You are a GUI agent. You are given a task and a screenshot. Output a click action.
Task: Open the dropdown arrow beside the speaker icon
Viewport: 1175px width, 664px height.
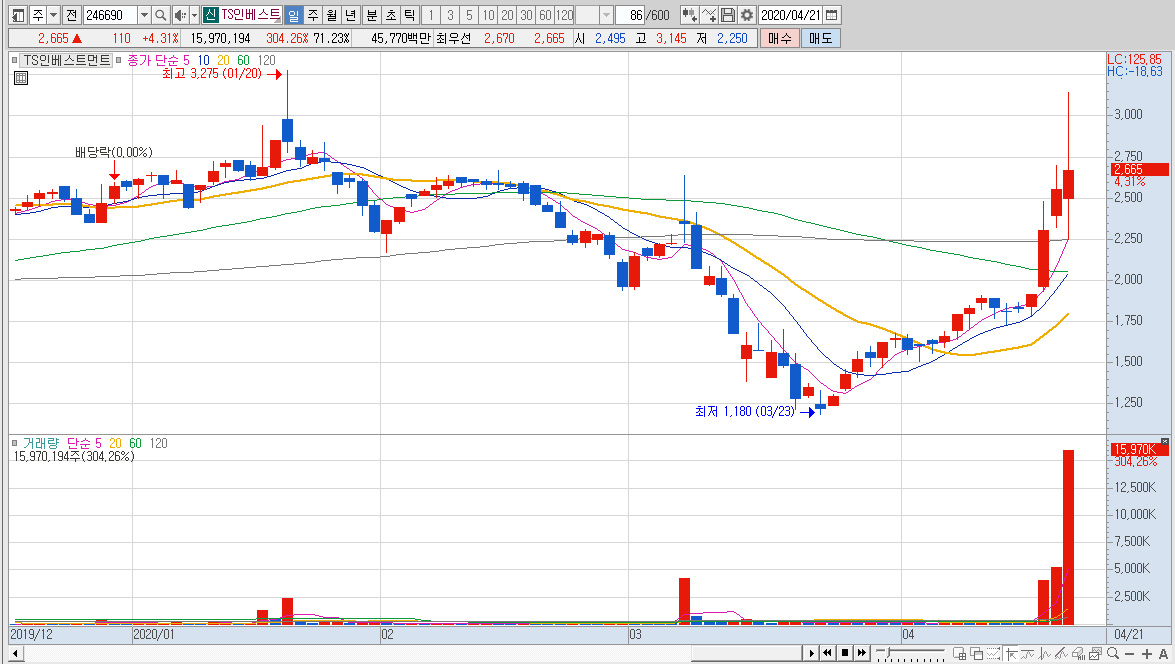(x=194, y=15)
